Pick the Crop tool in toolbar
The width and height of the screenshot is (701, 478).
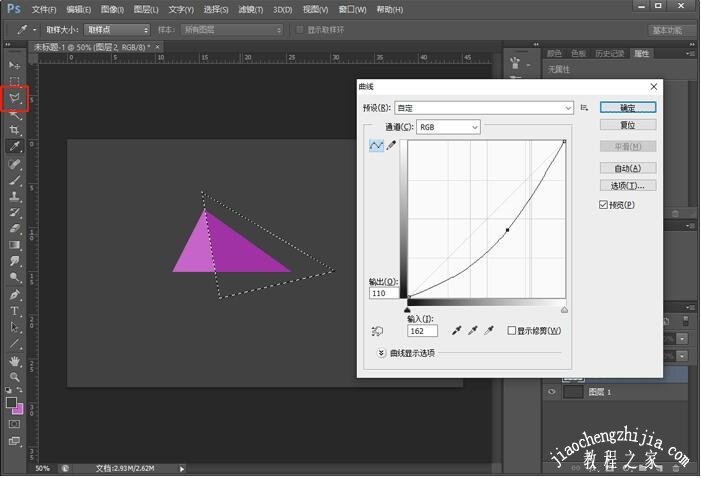point(14,130)
